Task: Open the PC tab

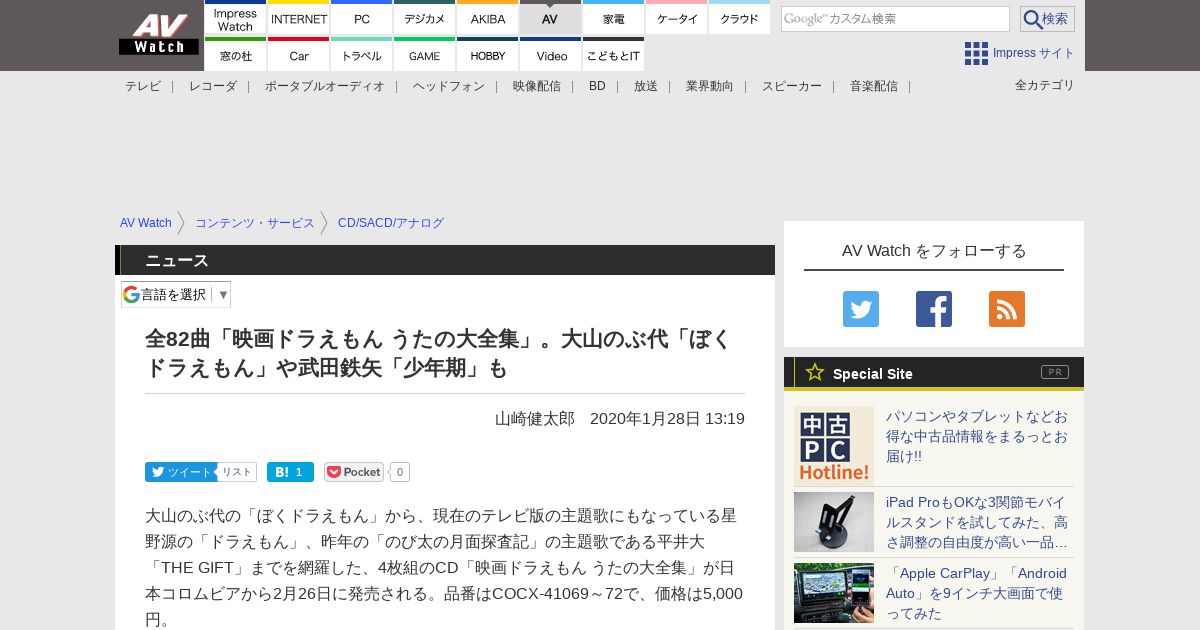Action: click(x=362, y=18)
